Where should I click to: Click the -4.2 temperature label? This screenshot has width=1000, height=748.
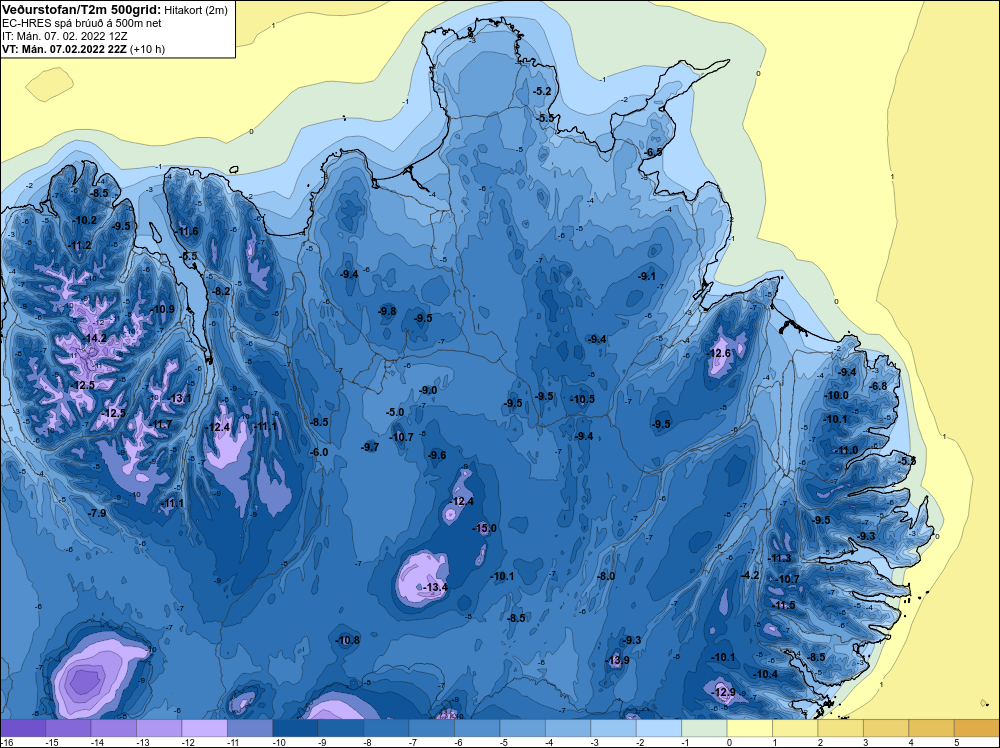pyautogui.click(x=751, y=575)
